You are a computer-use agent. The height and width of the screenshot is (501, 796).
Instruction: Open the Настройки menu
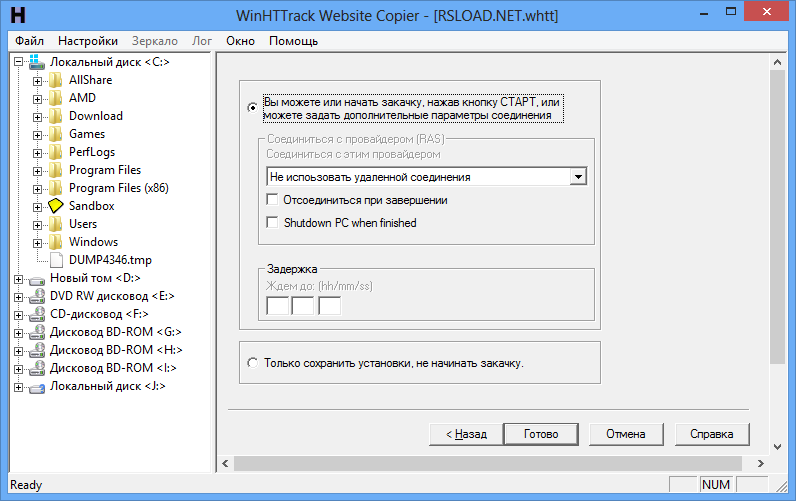pyautogui.click(x=88, y=41)
